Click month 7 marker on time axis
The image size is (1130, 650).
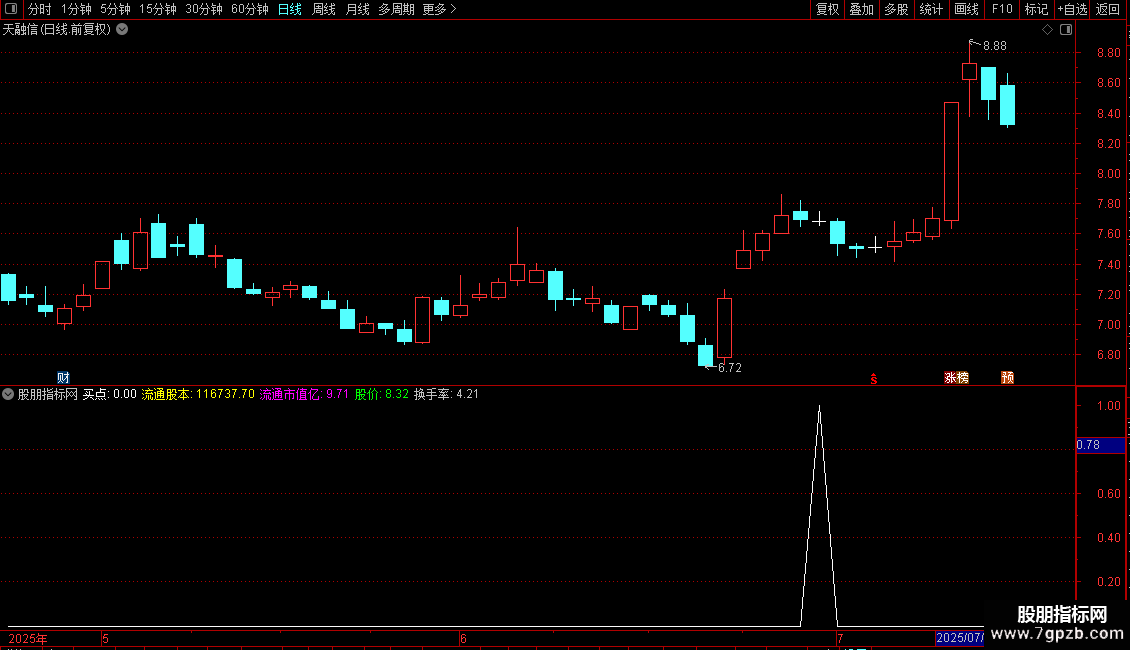tap(840, 638)
